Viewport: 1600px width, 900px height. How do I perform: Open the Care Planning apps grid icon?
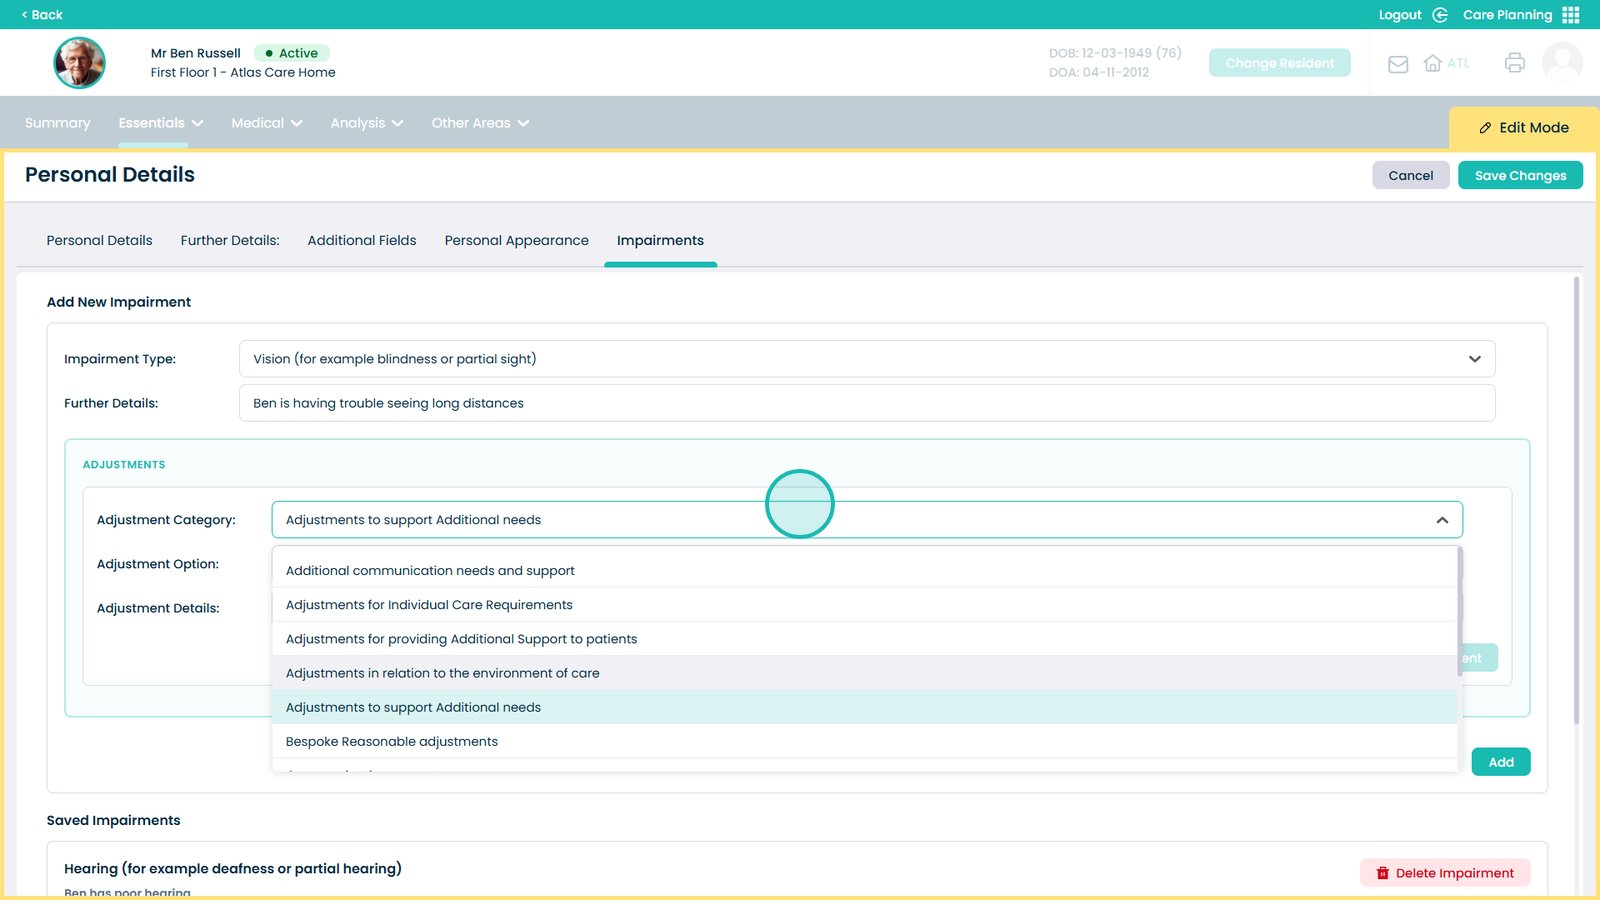point(1571,15)
